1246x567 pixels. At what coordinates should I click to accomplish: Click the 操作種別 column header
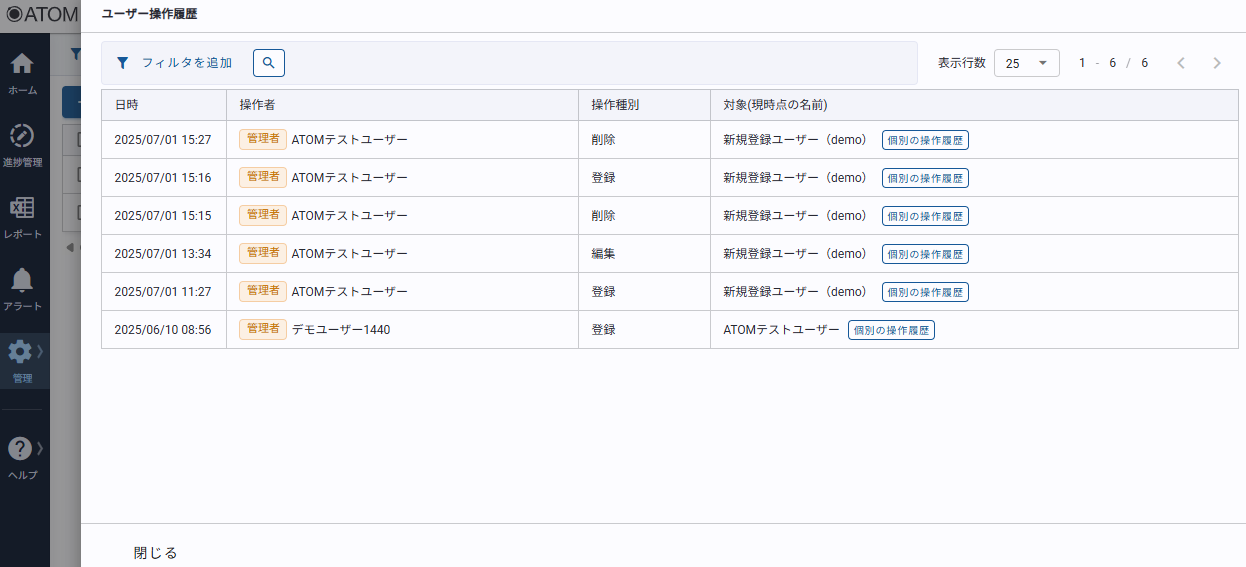point(615,105)
